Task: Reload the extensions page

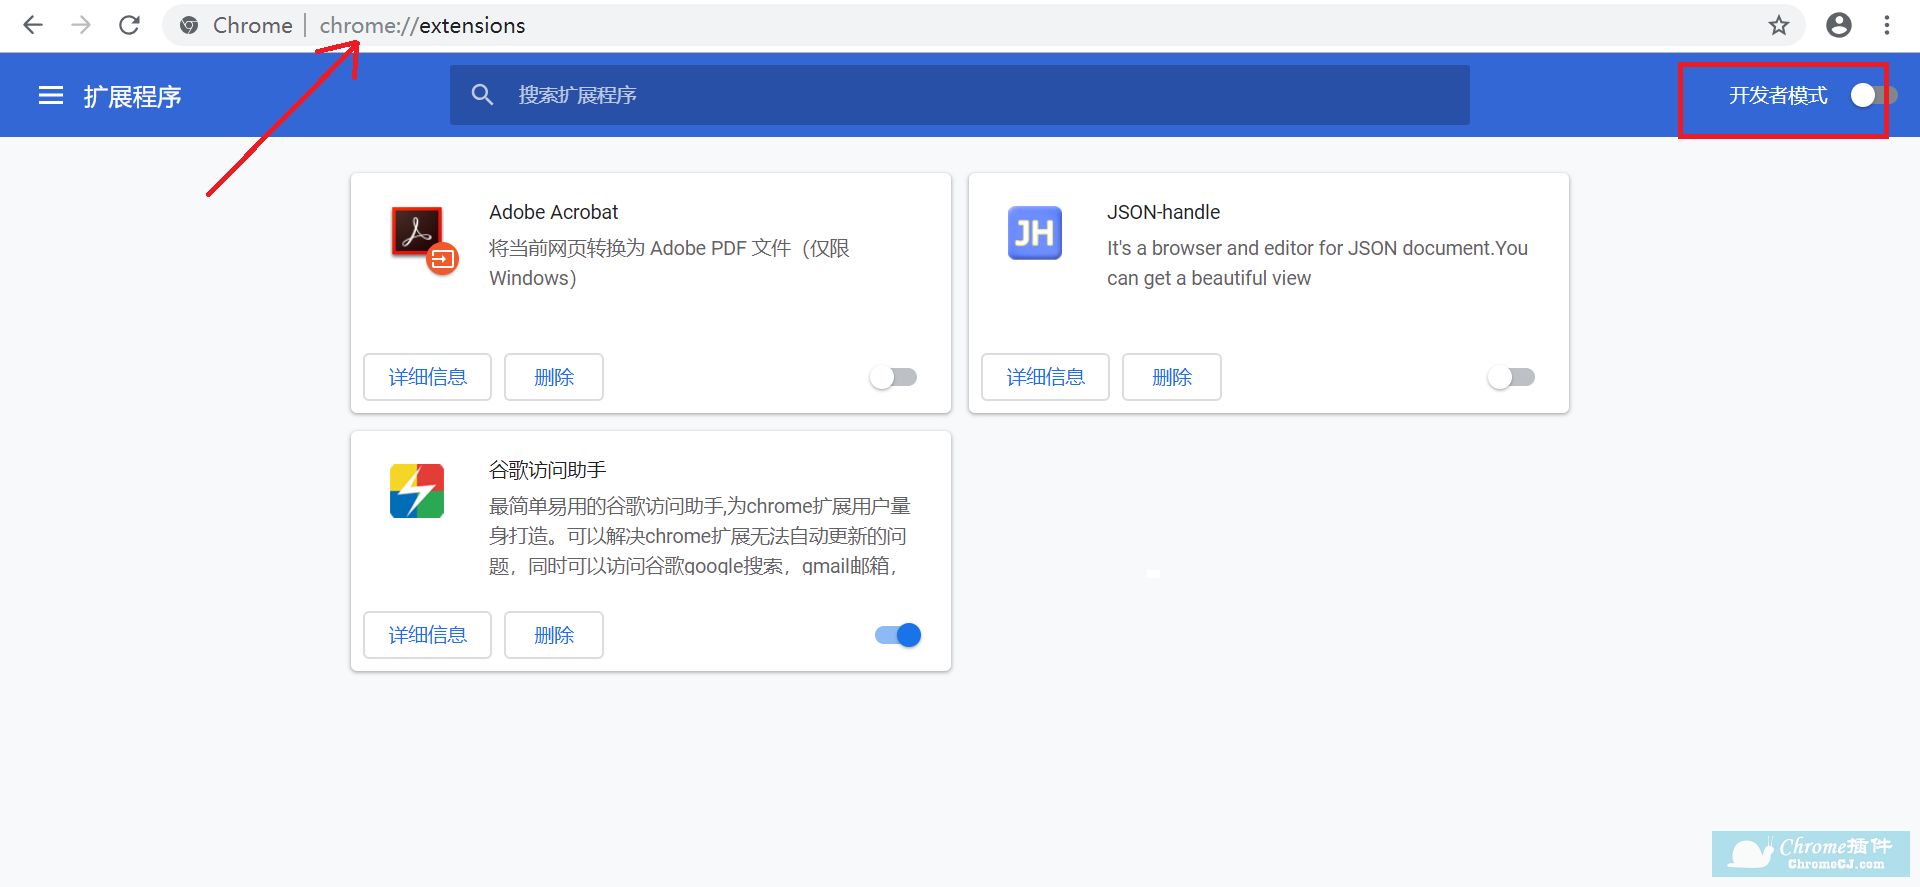Action: pos(129,25)
